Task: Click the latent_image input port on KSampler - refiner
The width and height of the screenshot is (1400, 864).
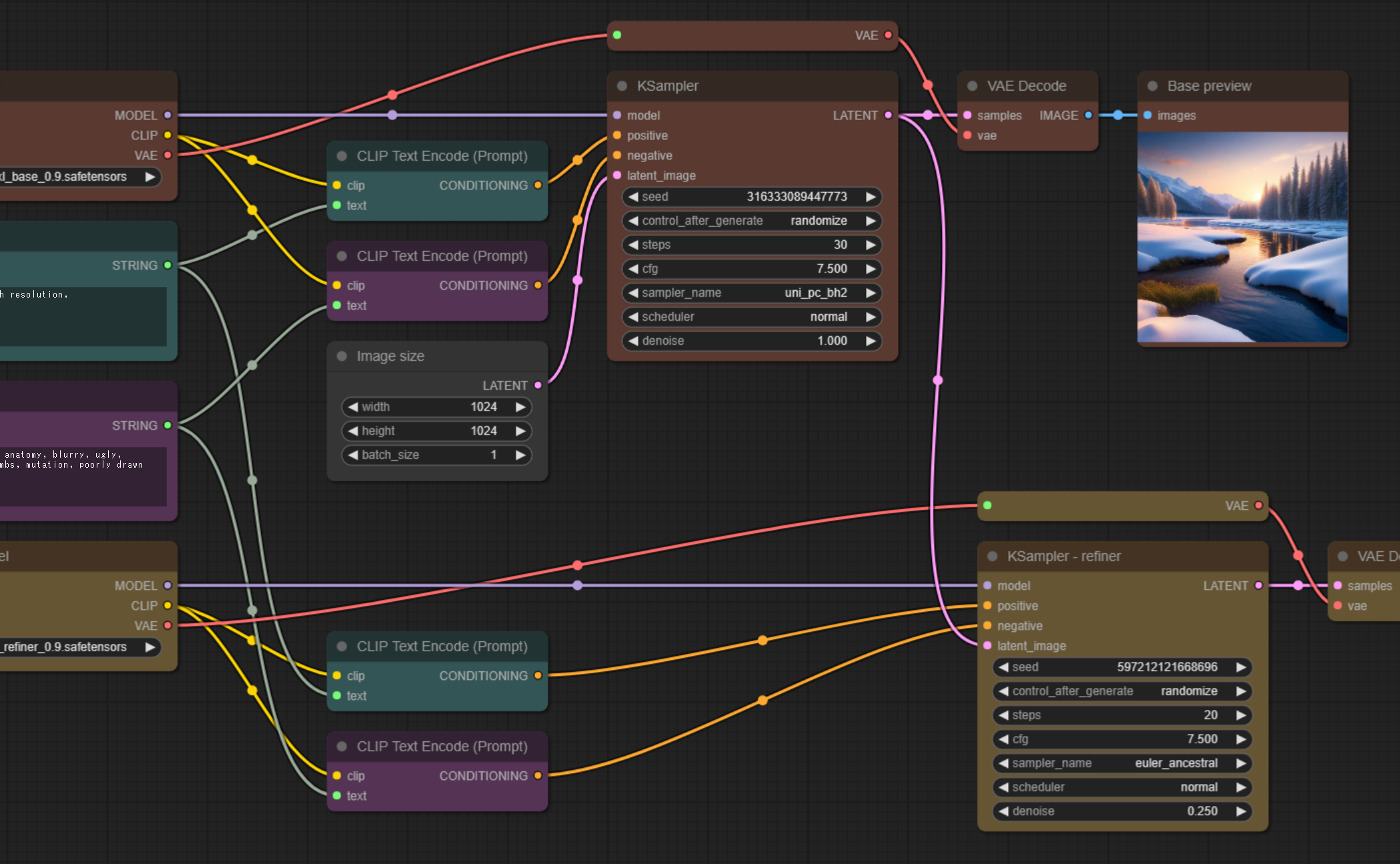Action: [x=987, y=646]
